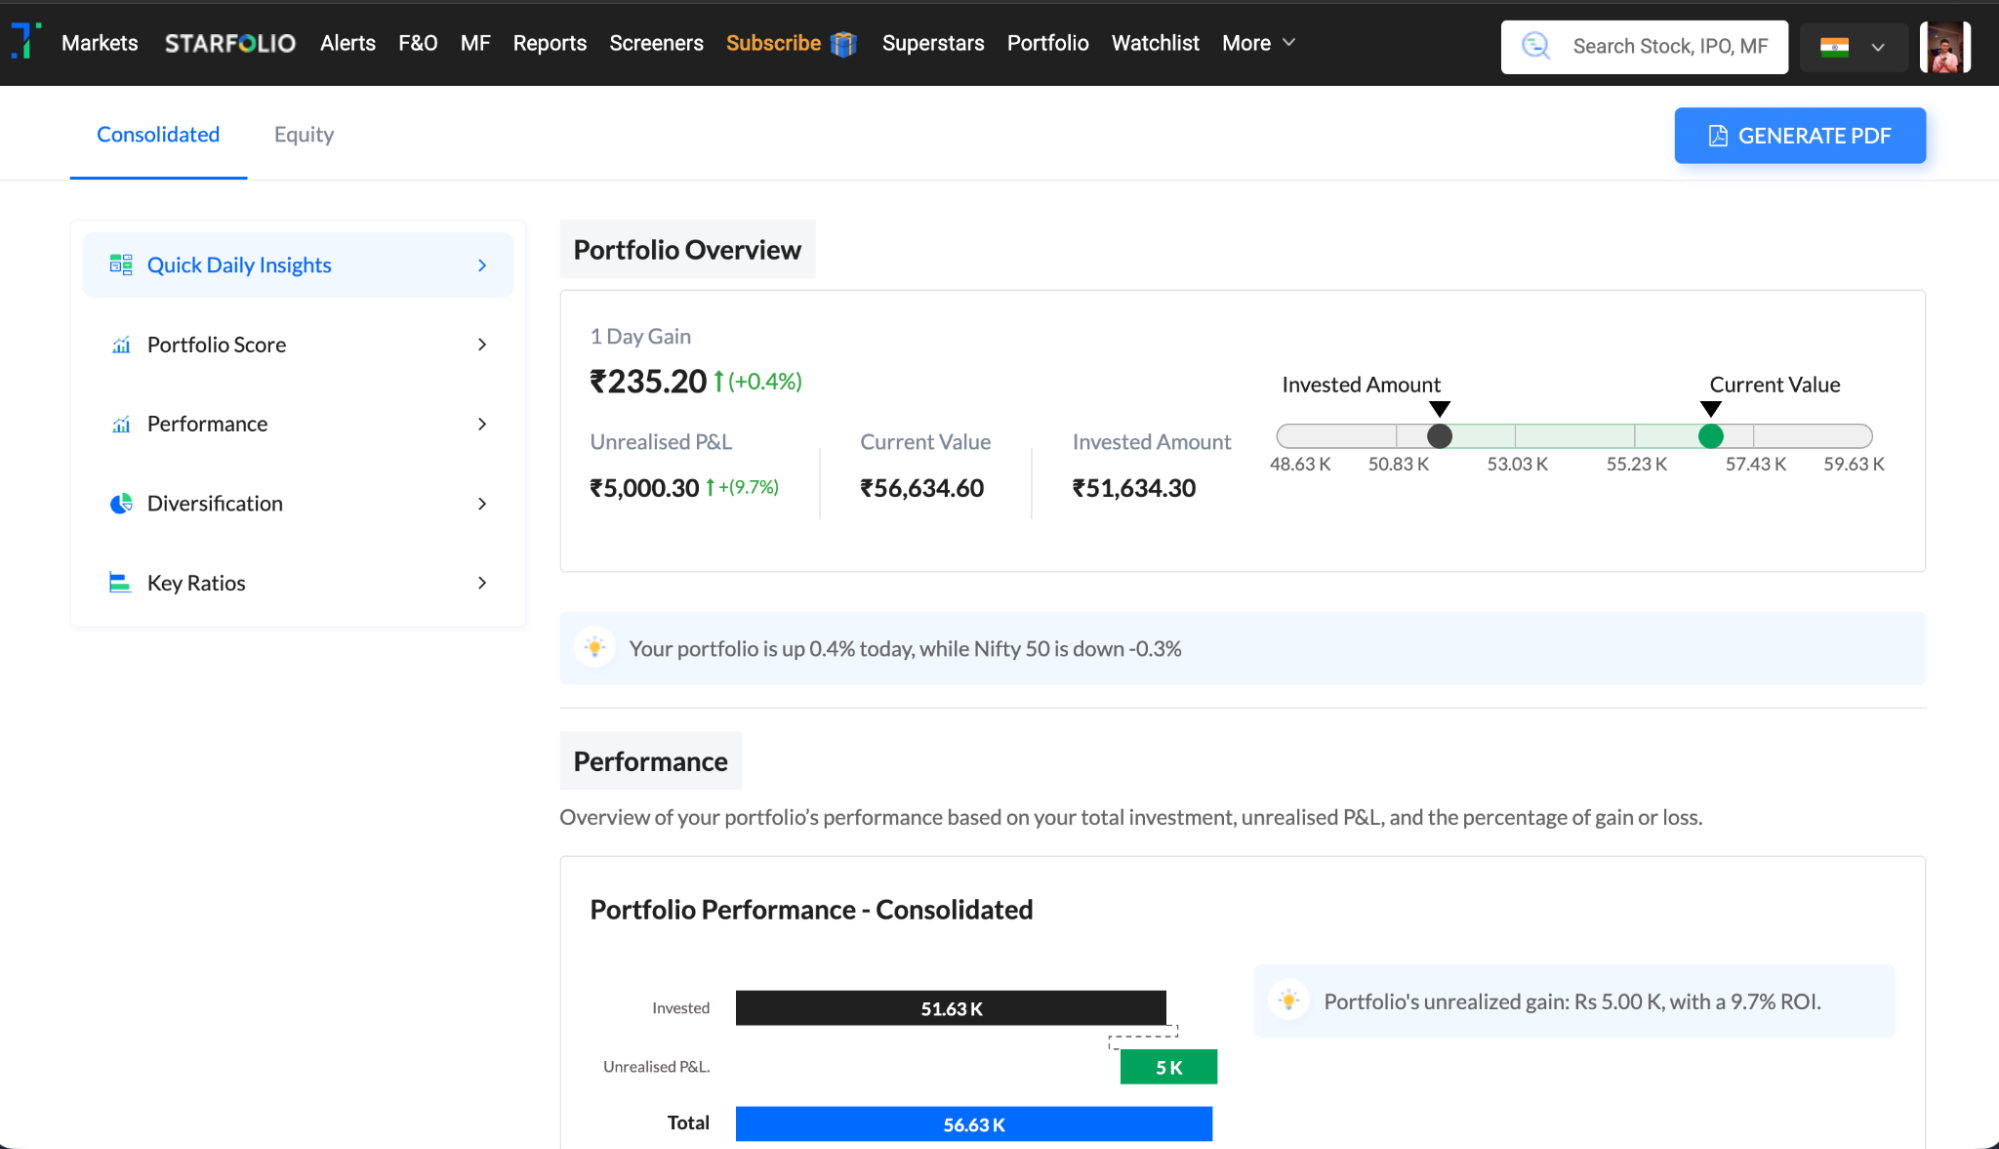Expand the Key Ratios chevron arrow
The width and height of the screenshot is (1999, 1149).
(x=482, y=583)
